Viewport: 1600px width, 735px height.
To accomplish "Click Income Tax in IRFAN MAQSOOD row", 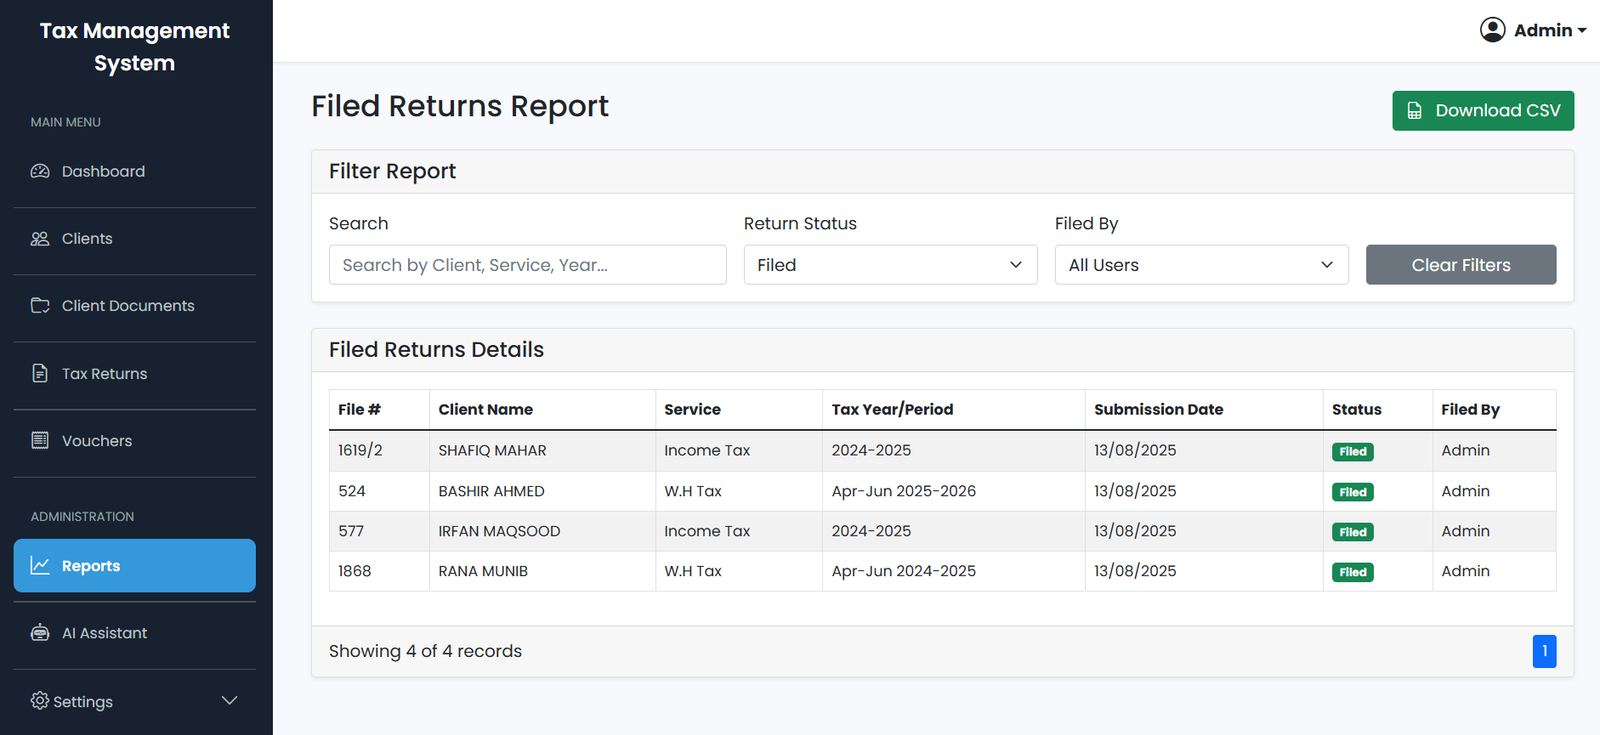I will click(x=707, y=531).
